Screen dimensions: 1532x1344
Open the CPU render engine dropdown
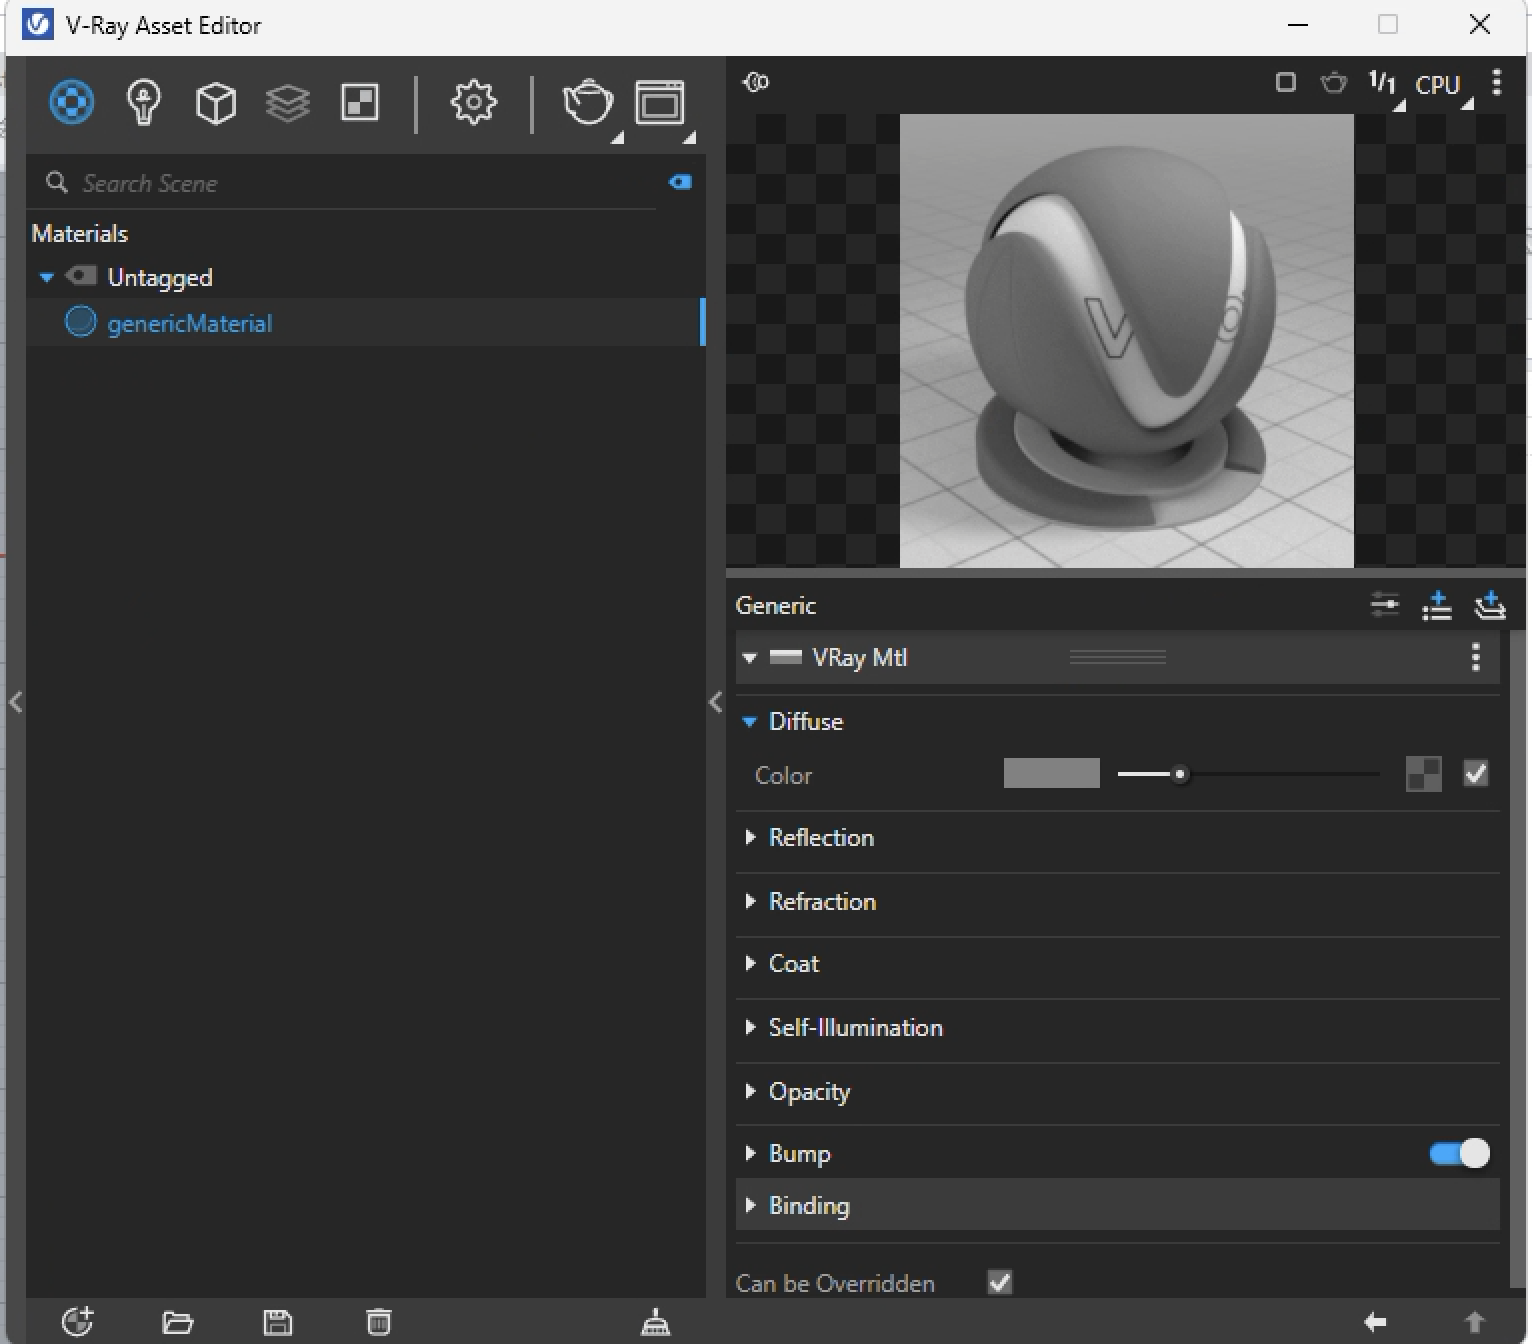(x=1443, y=86)
